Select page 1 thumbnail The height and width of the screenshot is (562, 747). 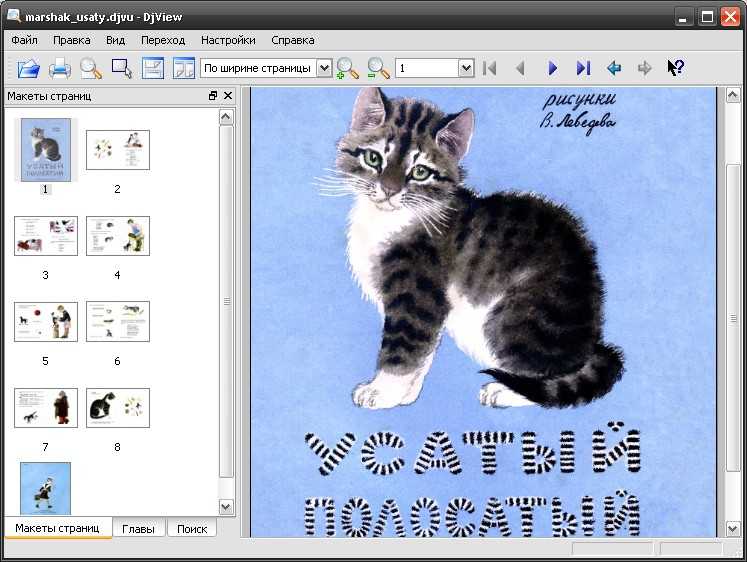(46, 150)
